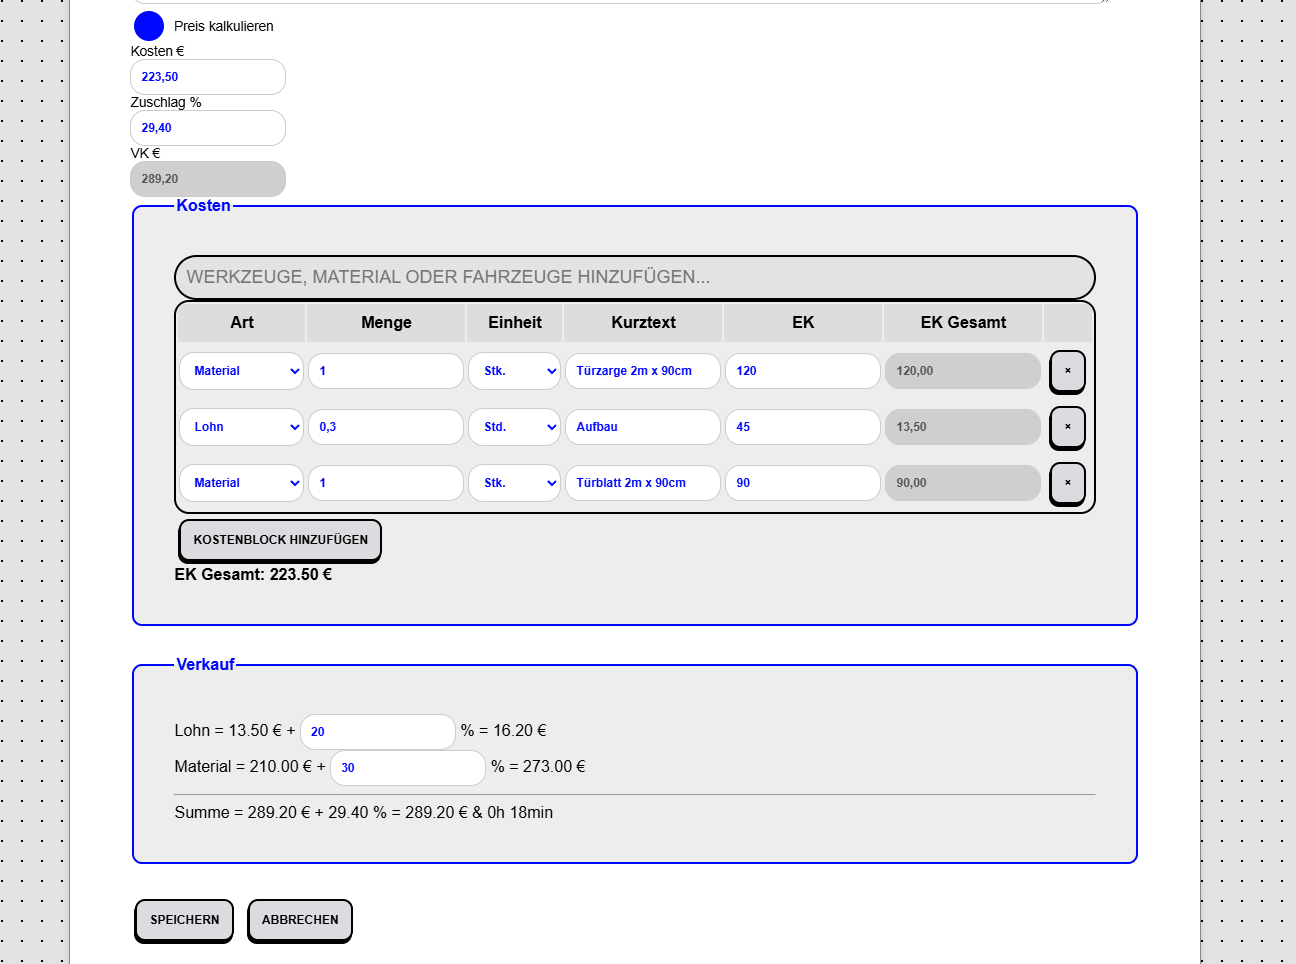Click the Menge field showing 0,3
The image size is (1296, 964).
point(386,427)
